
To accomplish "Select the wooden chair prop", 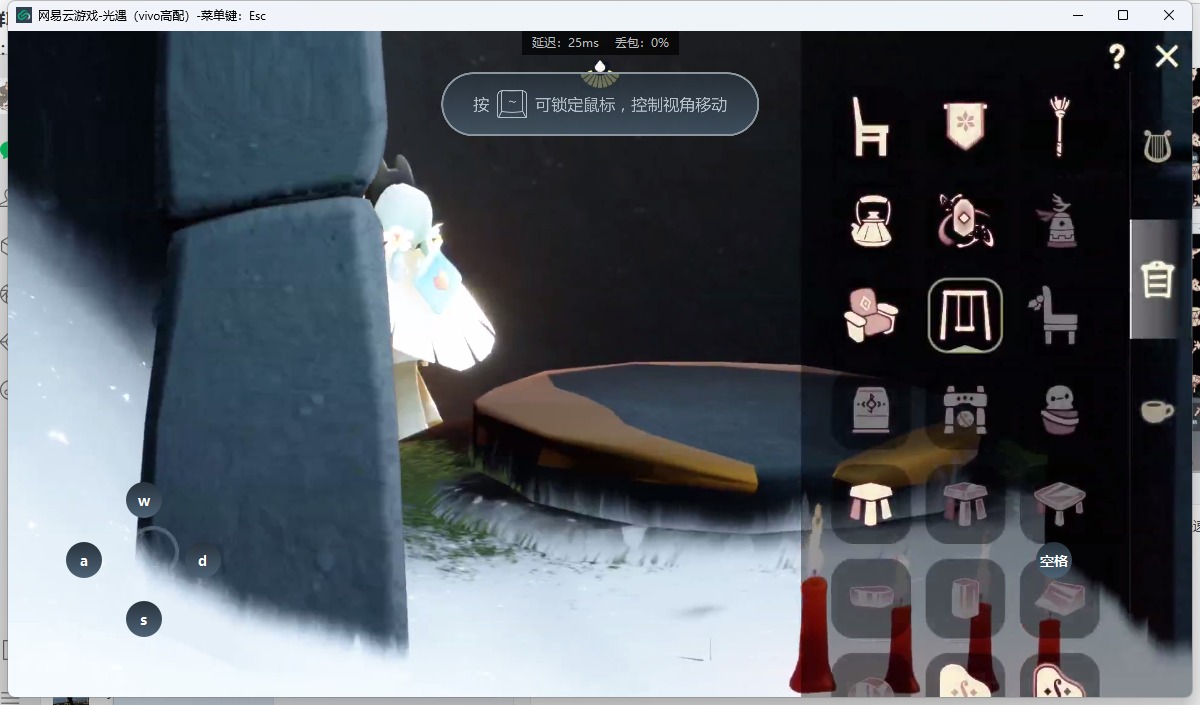I will 870,127.
